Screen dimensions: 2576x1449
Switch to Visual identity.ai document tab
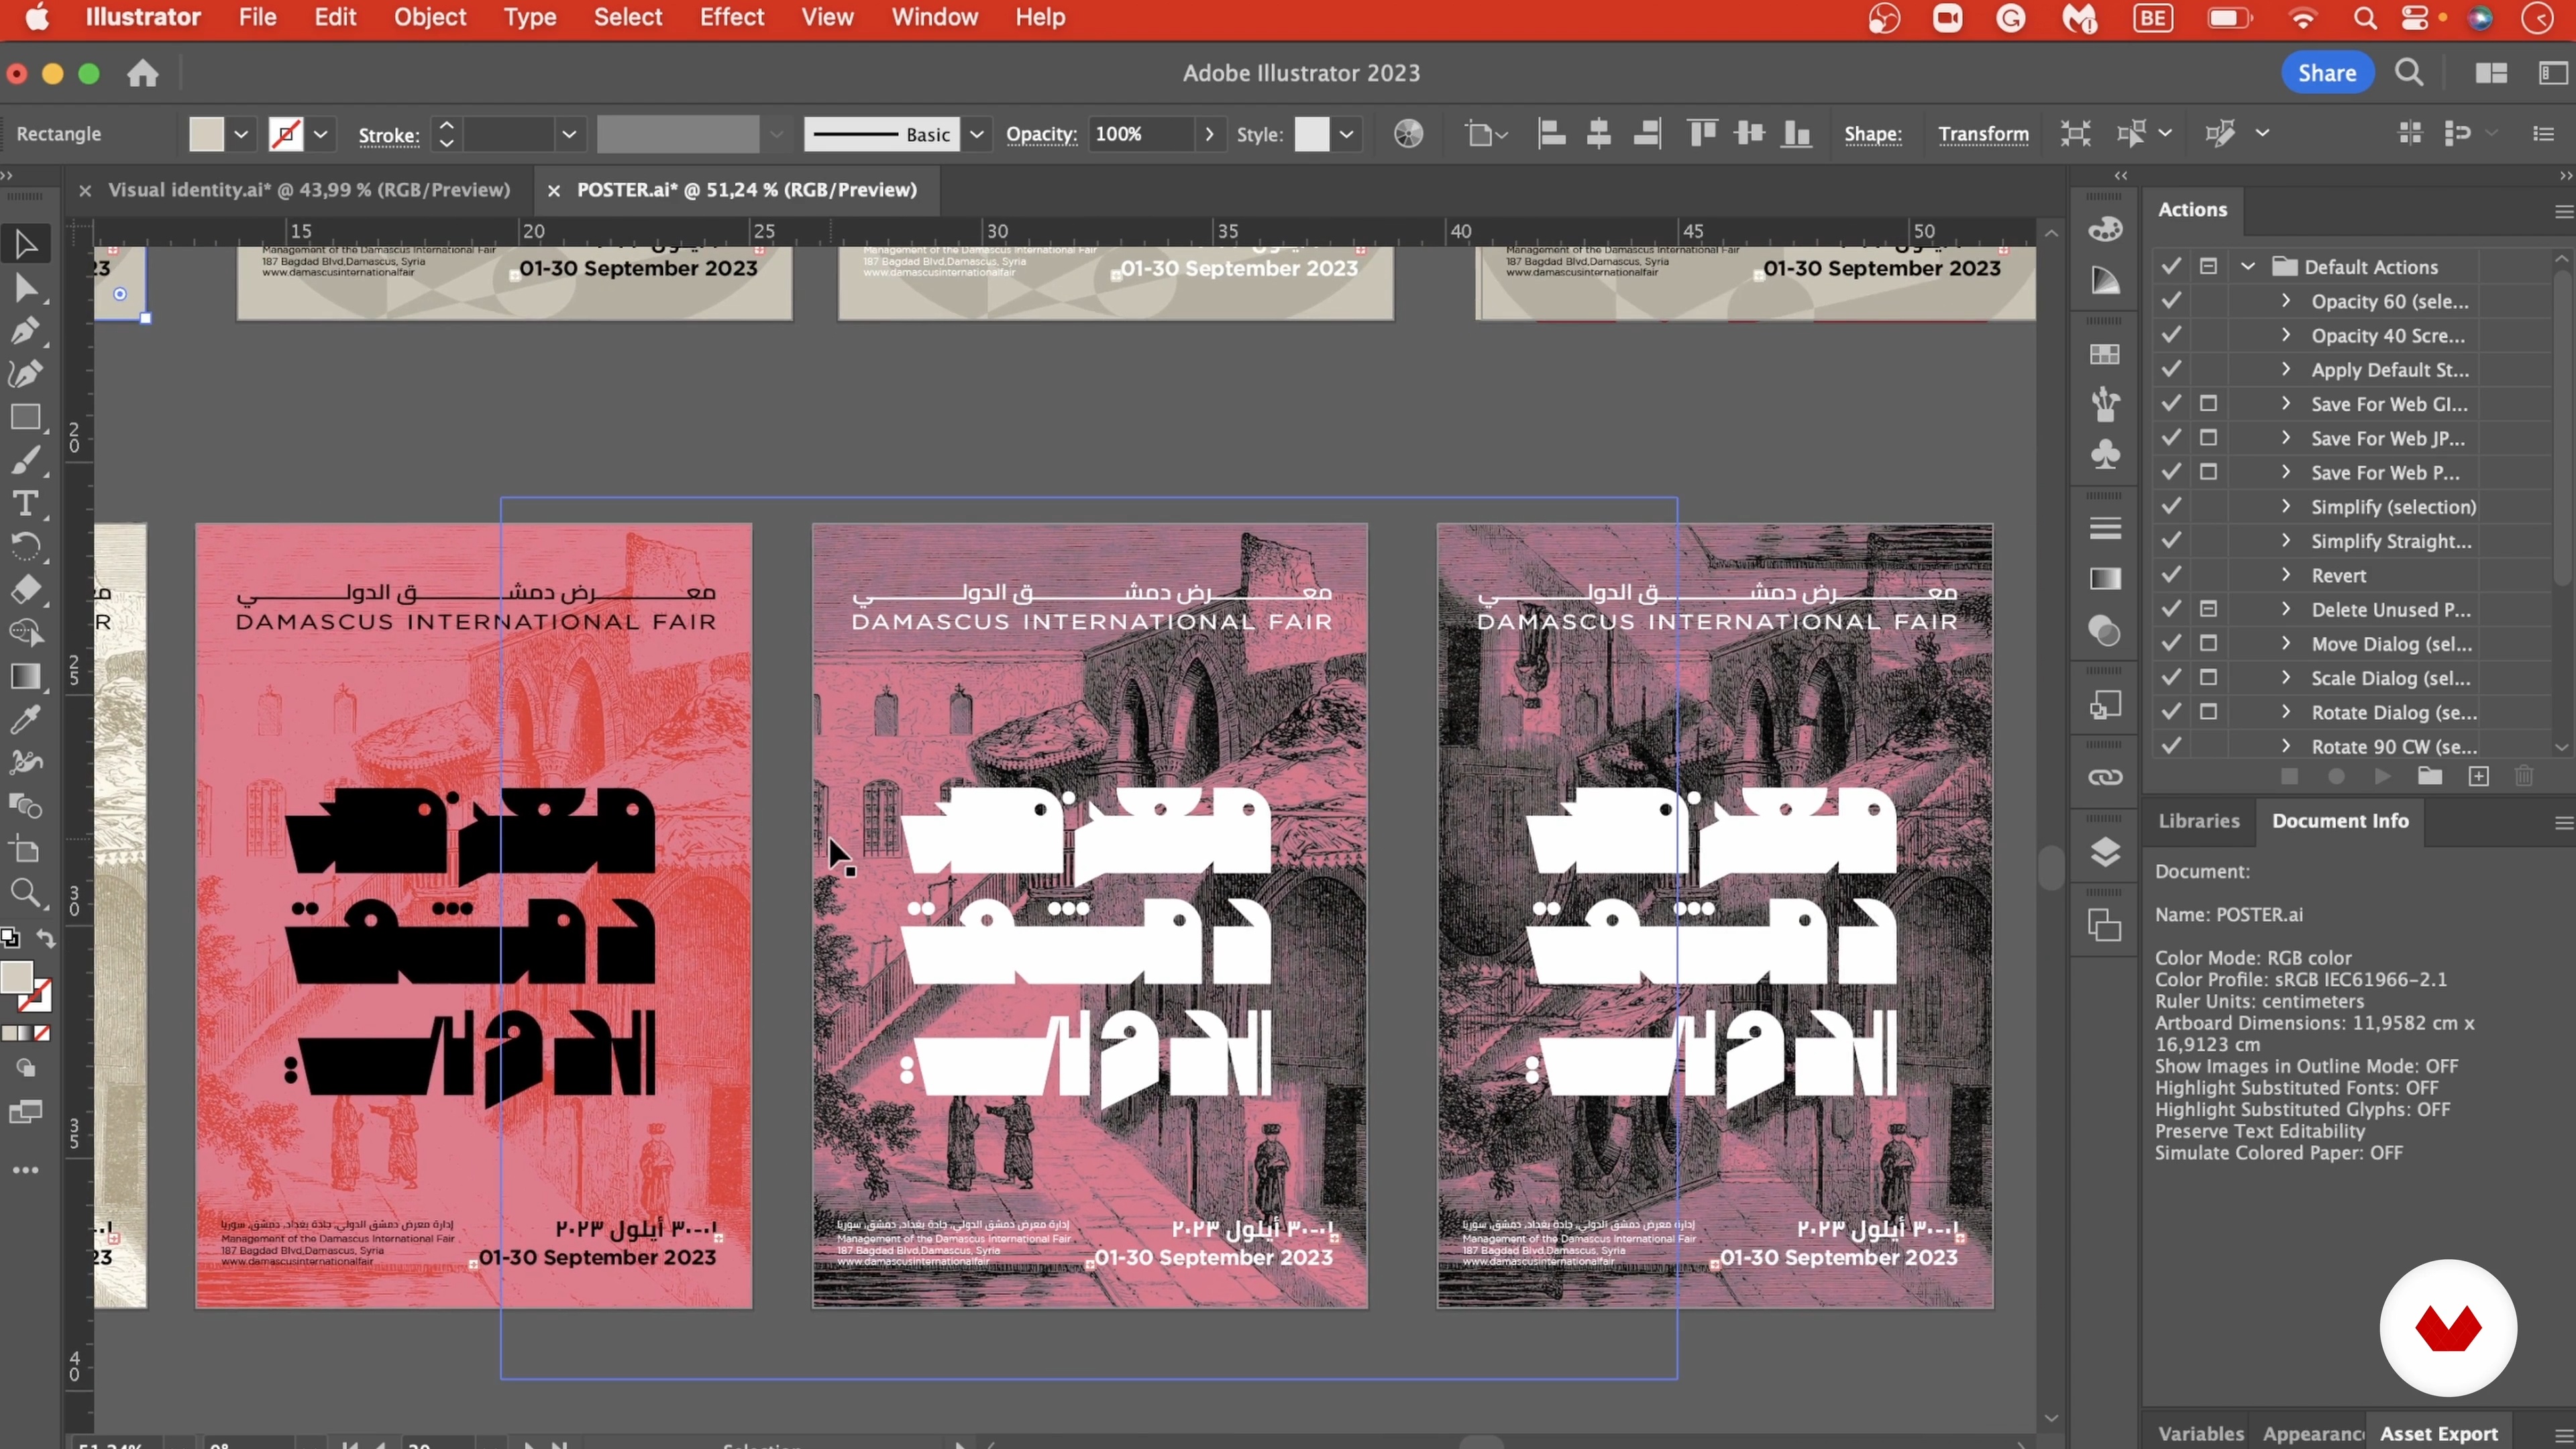[309, 190]
